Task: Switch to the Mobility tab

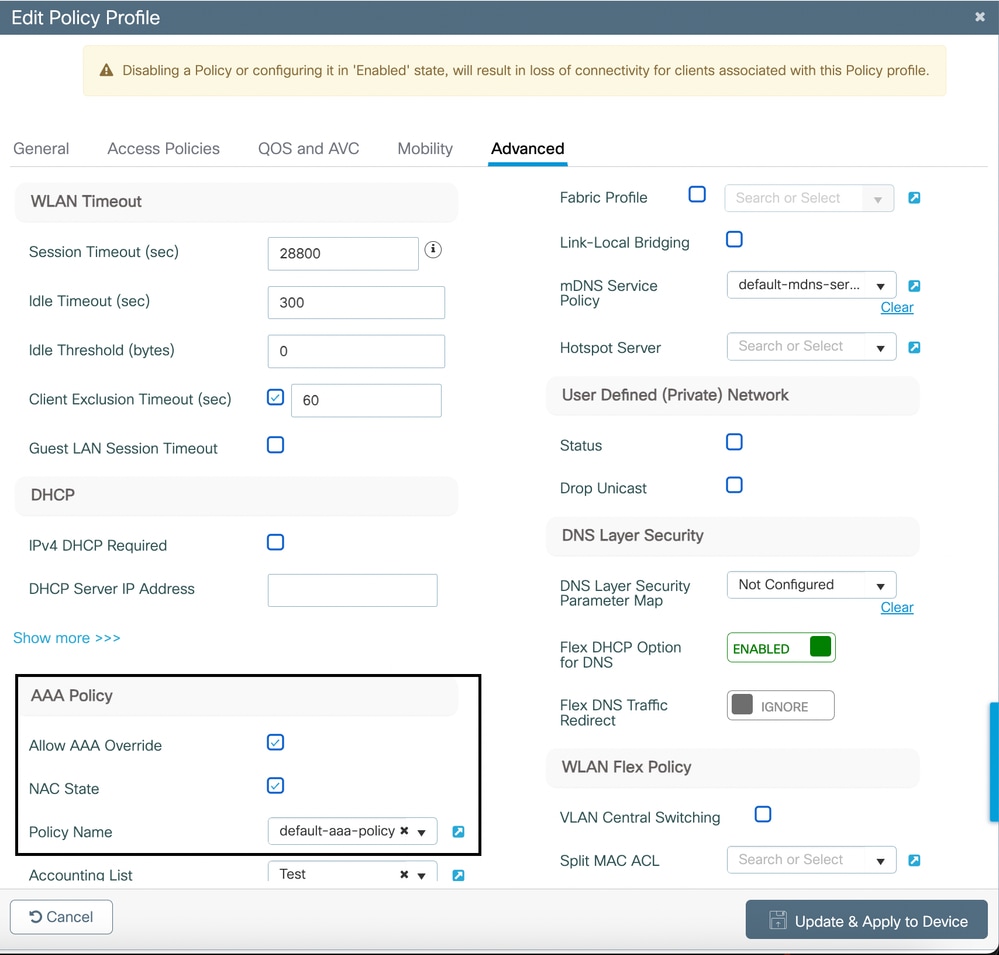Action: coord(424,148)
